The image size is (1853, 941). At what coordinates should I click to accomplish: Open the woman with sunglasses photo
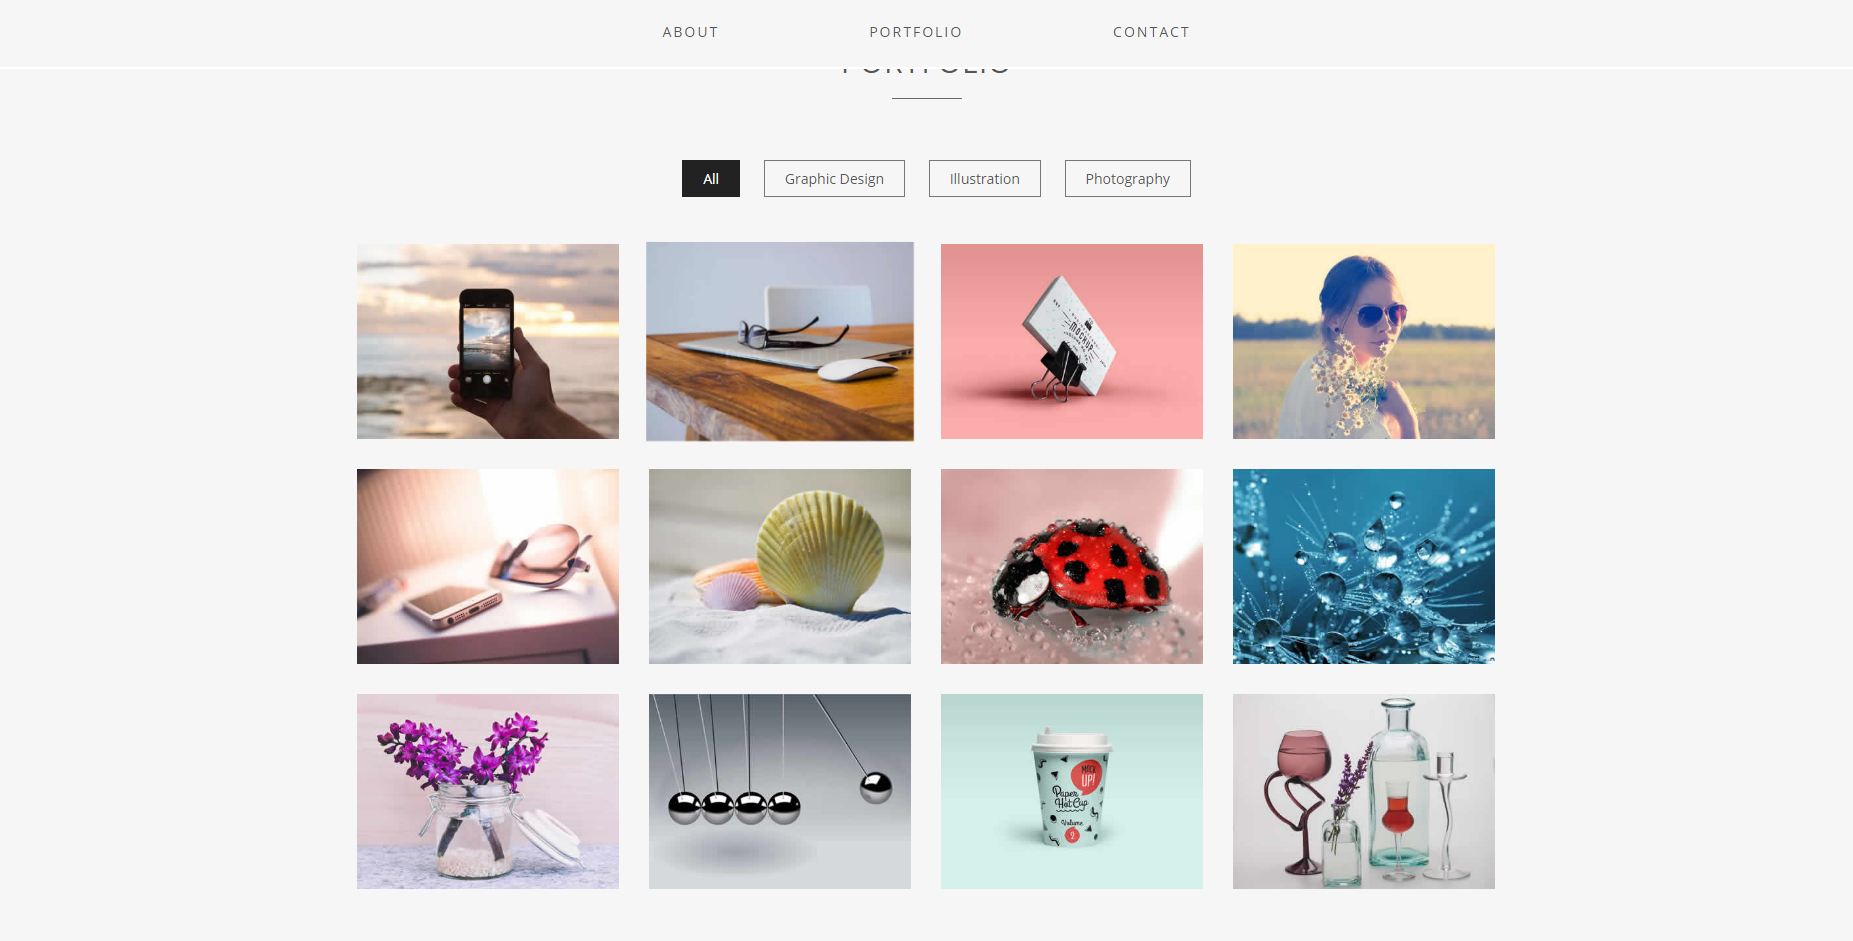(1364, 341)
